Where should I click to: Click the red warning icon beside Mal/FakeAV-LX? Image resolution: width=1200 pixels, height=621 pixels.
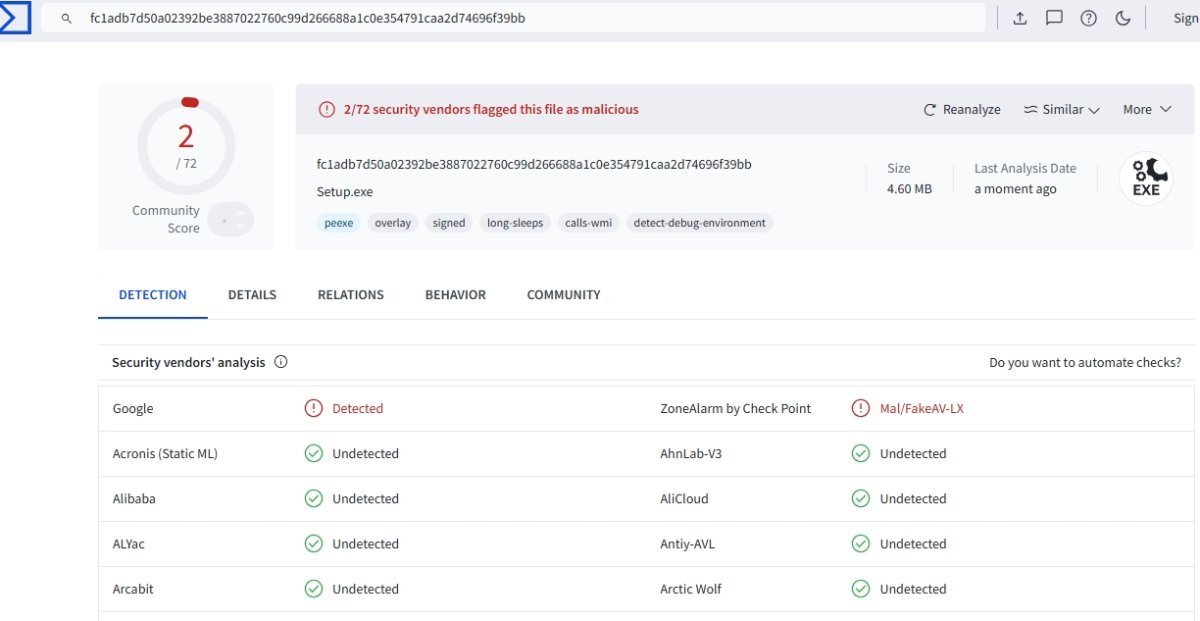click(861, 408)
